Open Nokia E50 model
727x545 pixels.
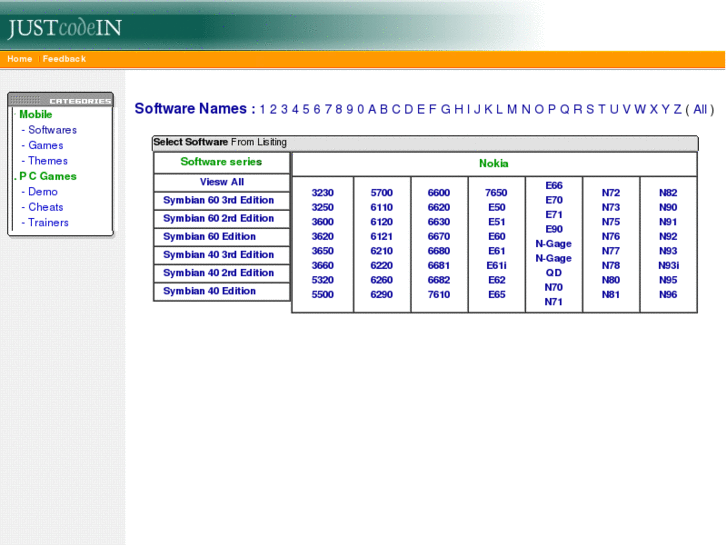[496, 207]
